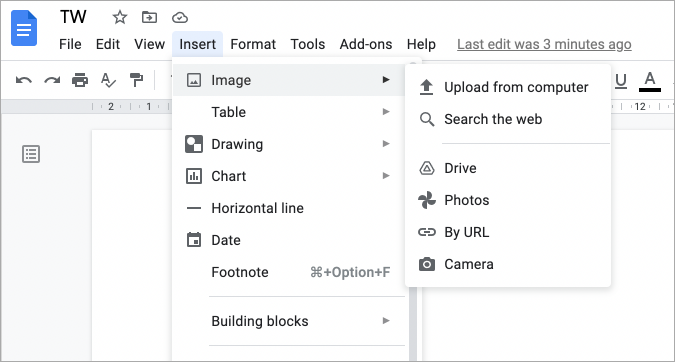
Task: Insert a Date
Action: tap(289, 240)
